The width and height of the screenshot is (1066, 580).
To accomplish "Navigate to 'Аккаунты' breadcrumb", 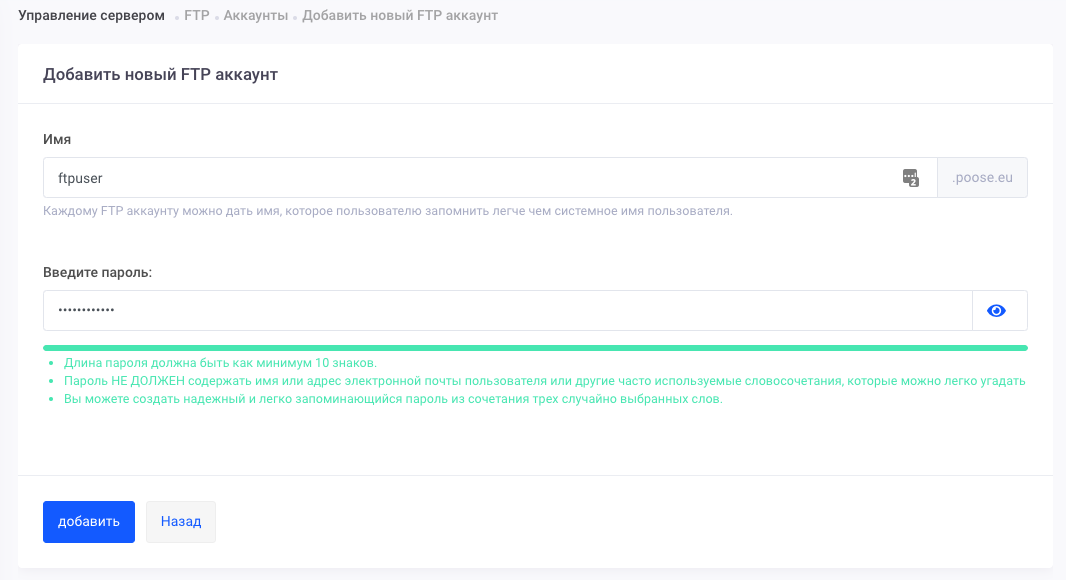I will coord(256,16).
